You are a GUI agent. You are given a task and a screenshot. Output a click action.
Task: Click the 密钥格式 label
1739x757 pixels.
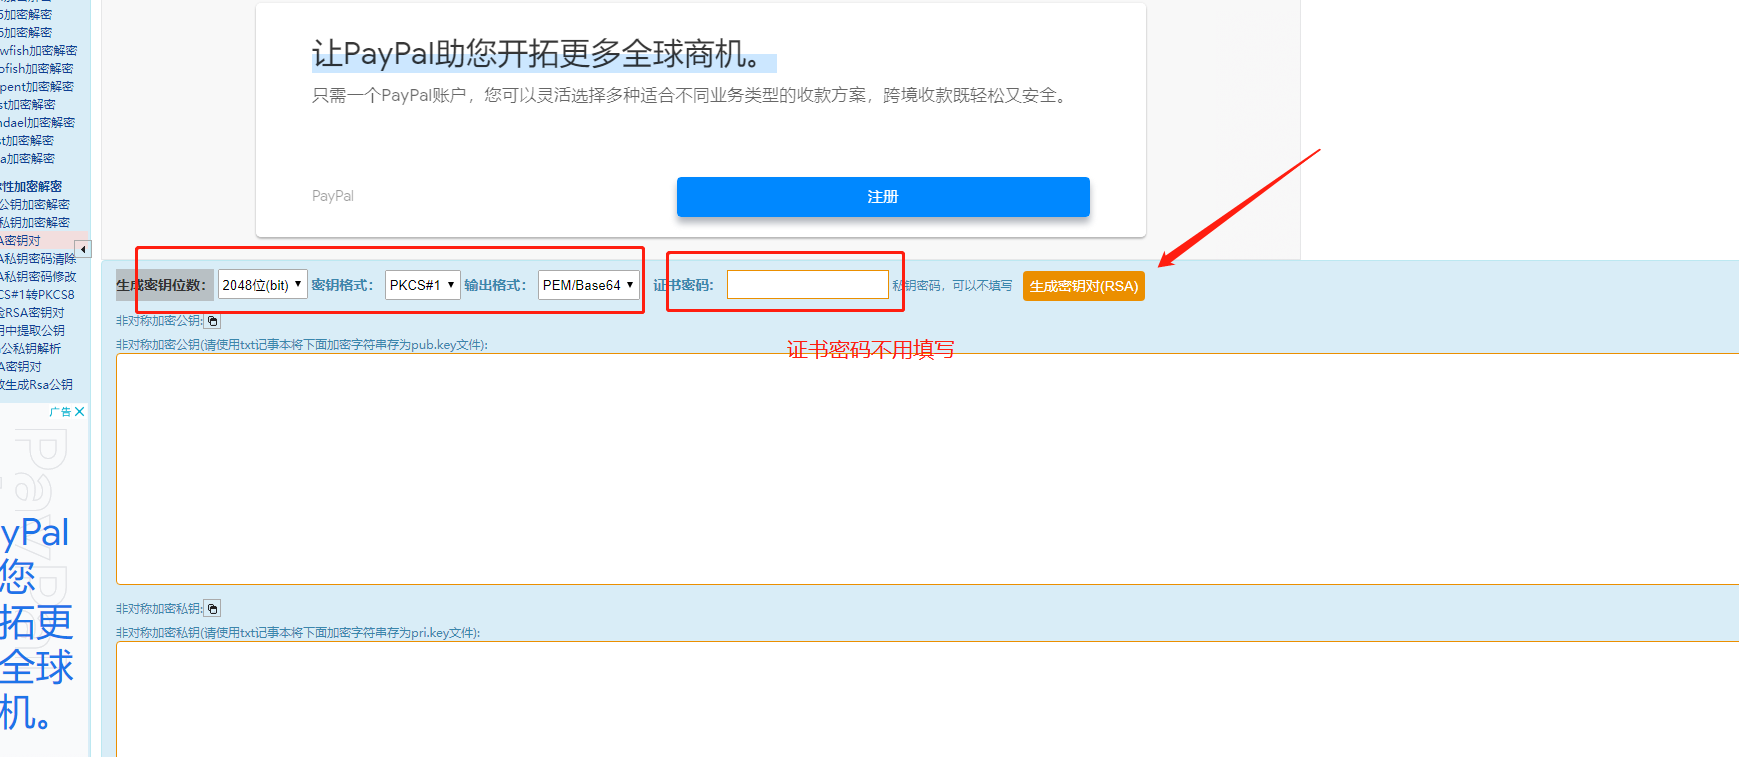[x=342, y=285]
